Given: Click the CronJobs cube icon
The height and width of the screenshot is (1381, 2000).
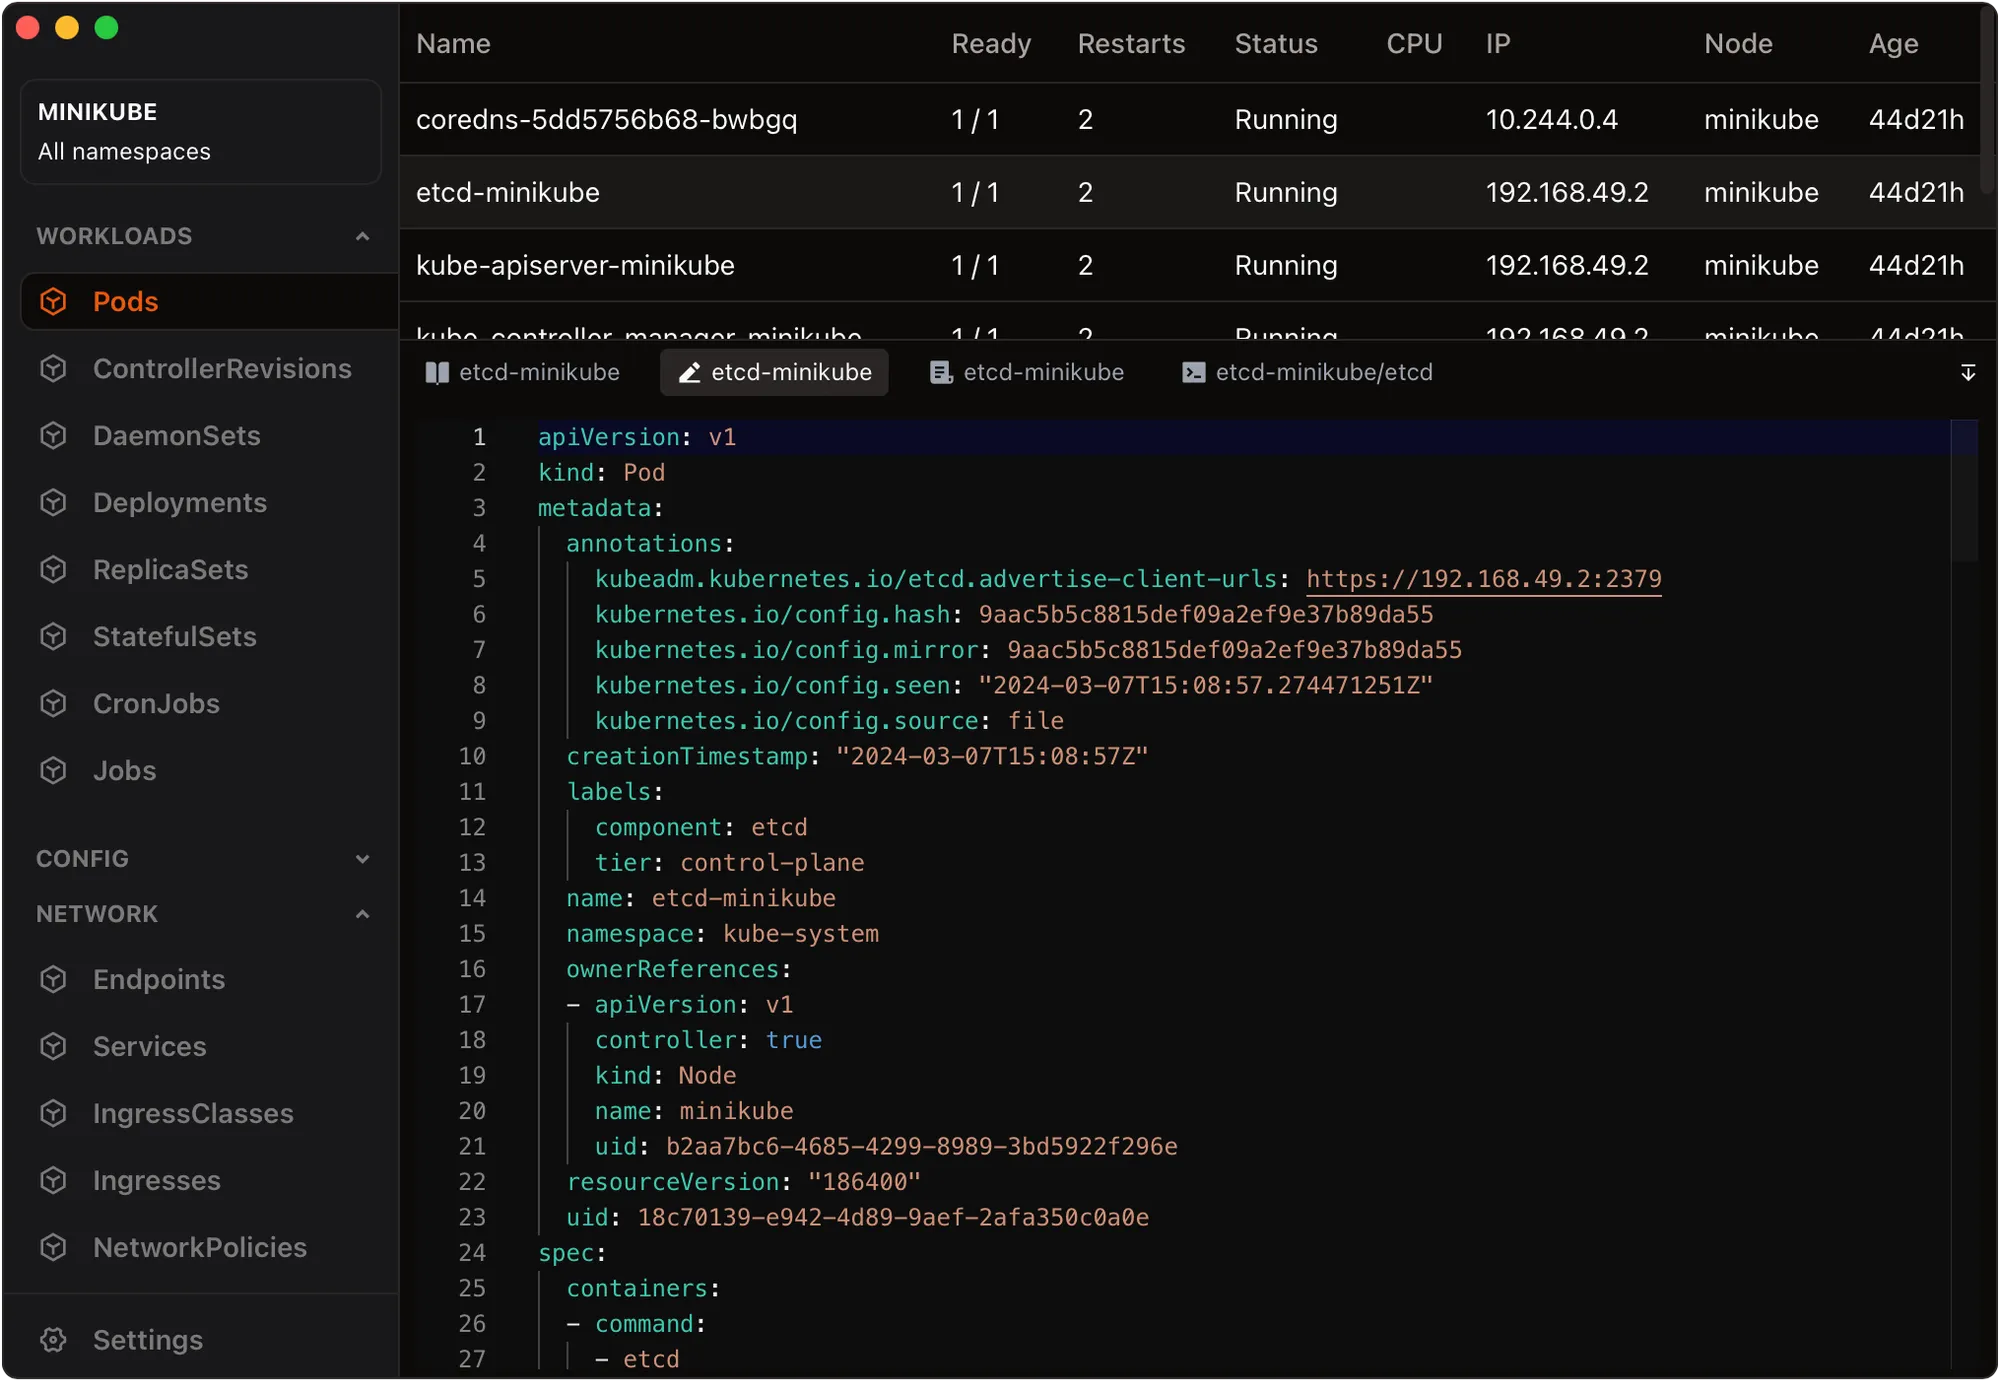Looking at the screenshot, I should tap(54, 703).
